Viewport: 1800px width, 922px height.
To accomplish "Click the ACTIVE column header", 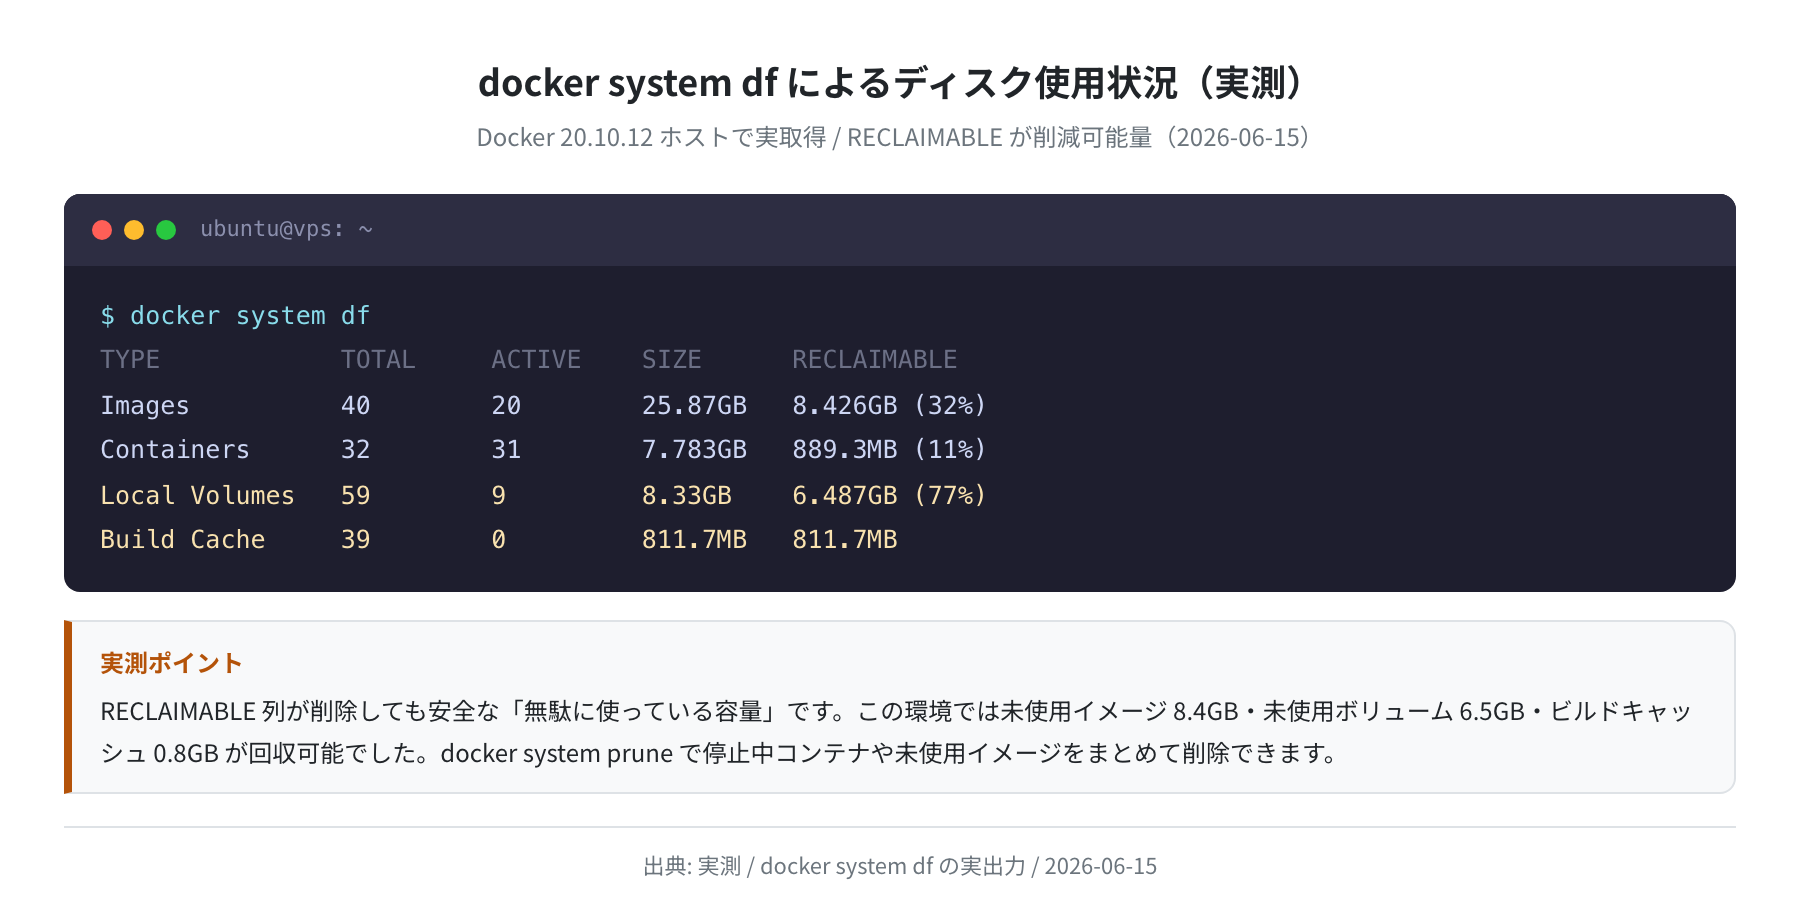I will (x=536, y=360).
